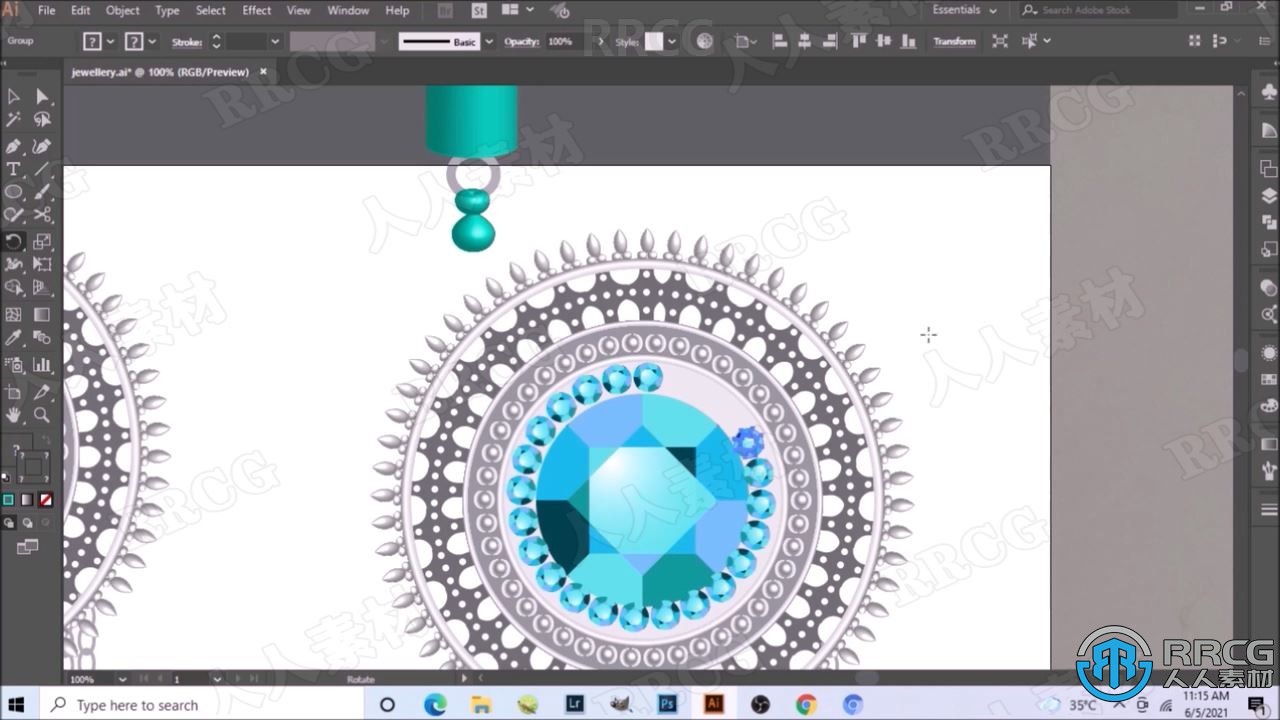The width and height of the screenshot is (1280, 720).
Task: Select the Gradient tool
Action: 42,314
